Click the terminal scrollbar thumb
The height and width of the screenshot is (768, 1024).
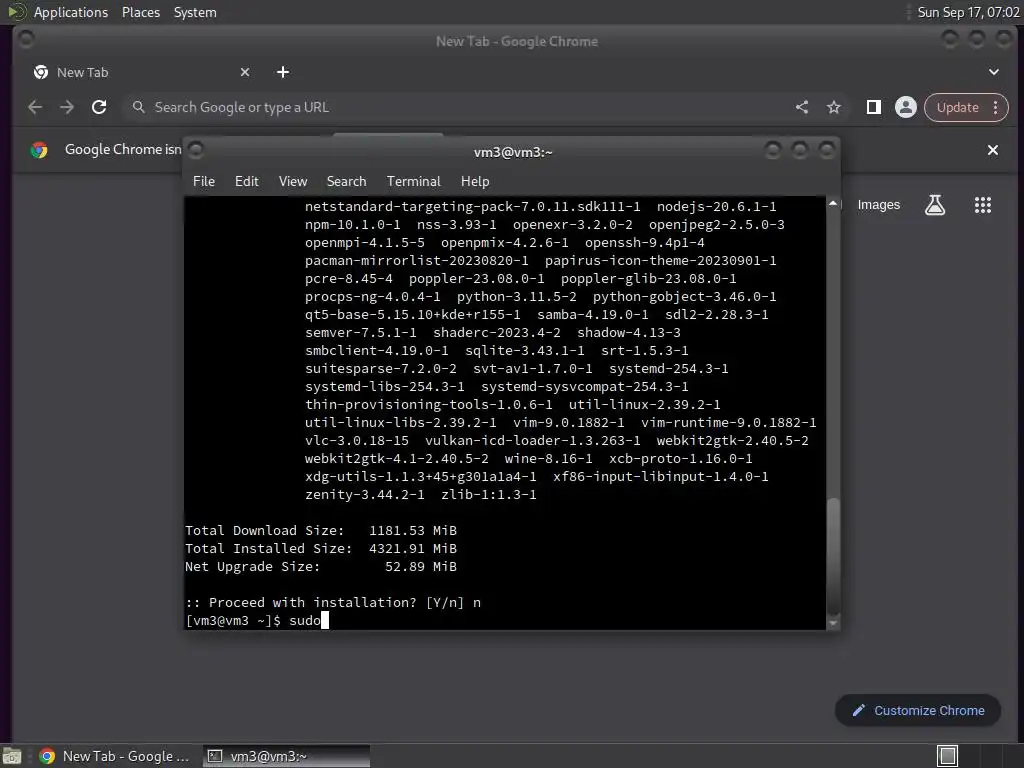point(833,556)
